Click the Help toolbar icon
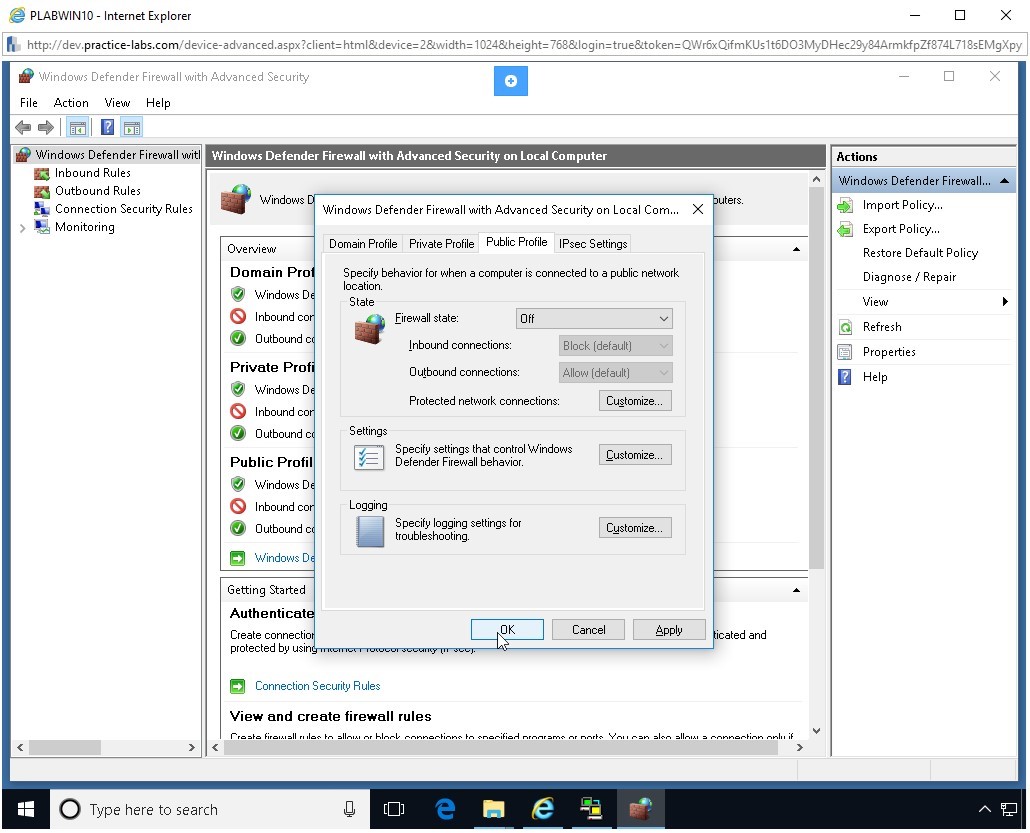This screenshot has width=1030, height=833. point(107,127)
